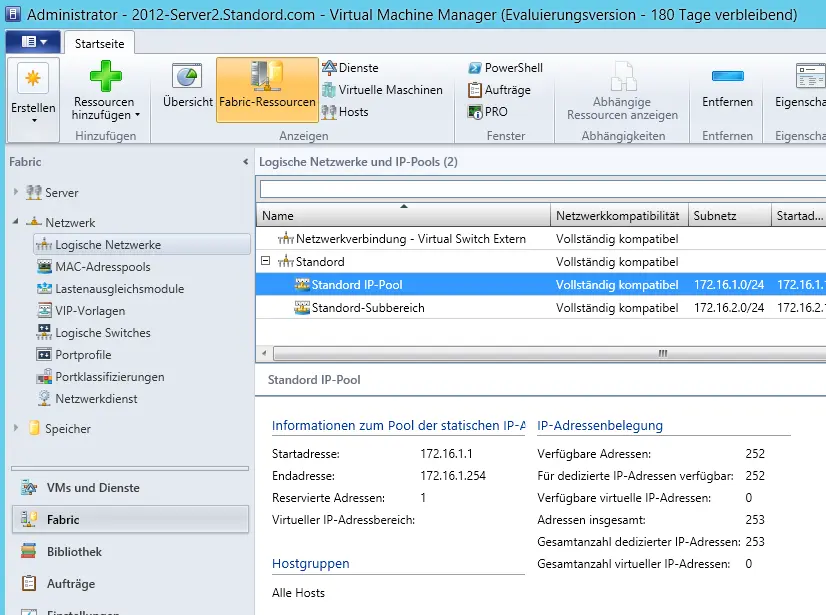Image resolution: width=826 pixels, height=615 pixels.
Task: Open the blue application menu button
Action: (32, 42)
